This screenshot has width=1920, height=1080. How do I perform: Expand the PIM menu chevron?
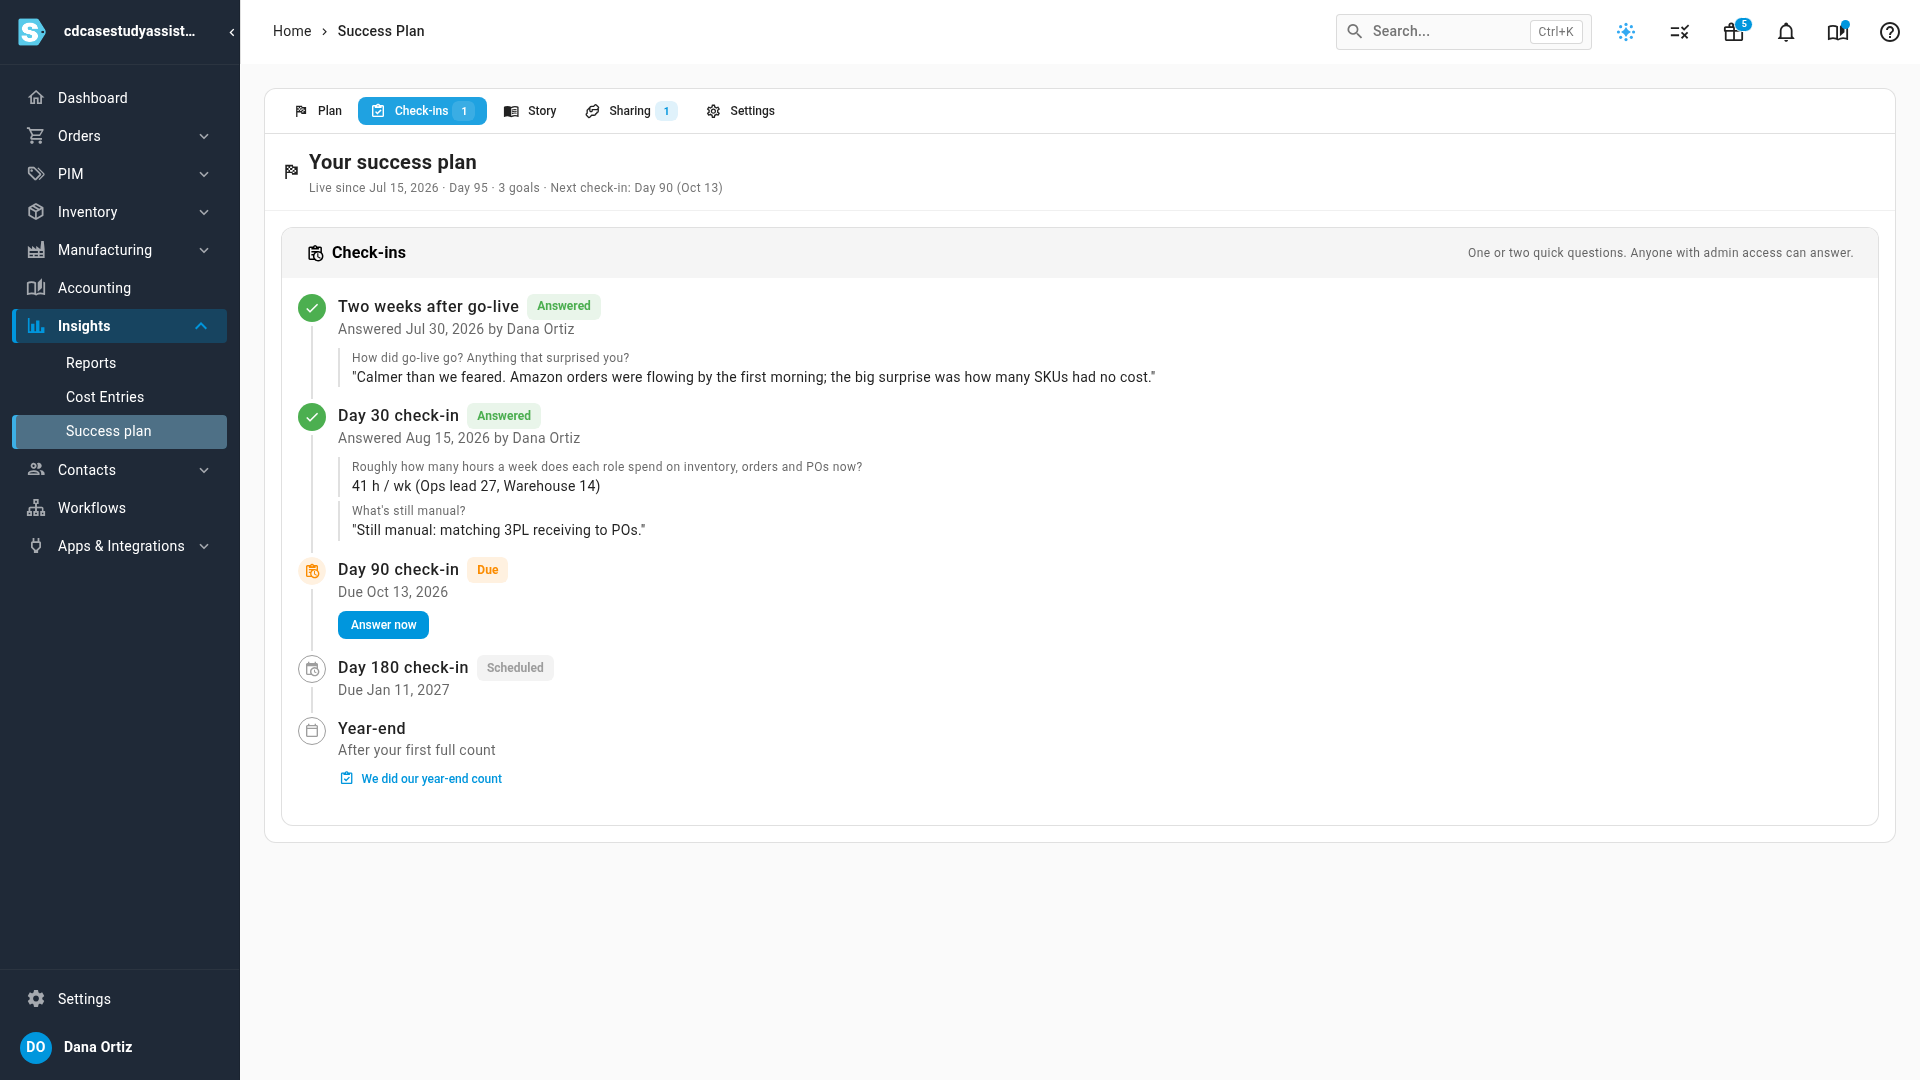click(x=204, y=174)
